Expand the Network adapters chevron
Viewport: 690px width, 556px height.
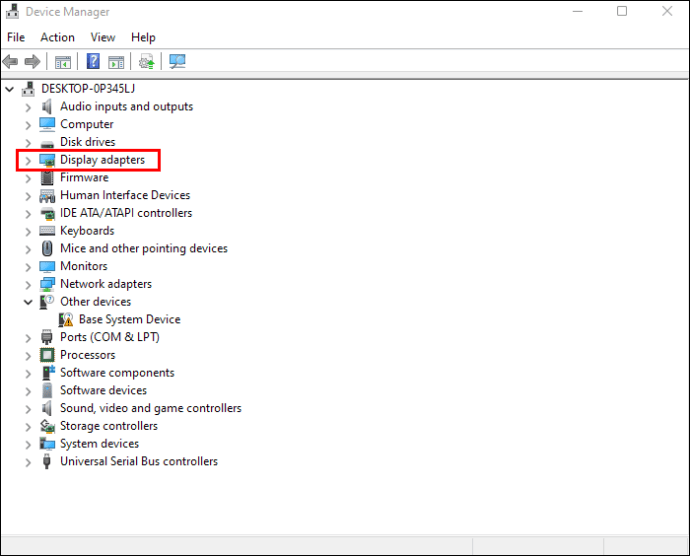point(28,284)
